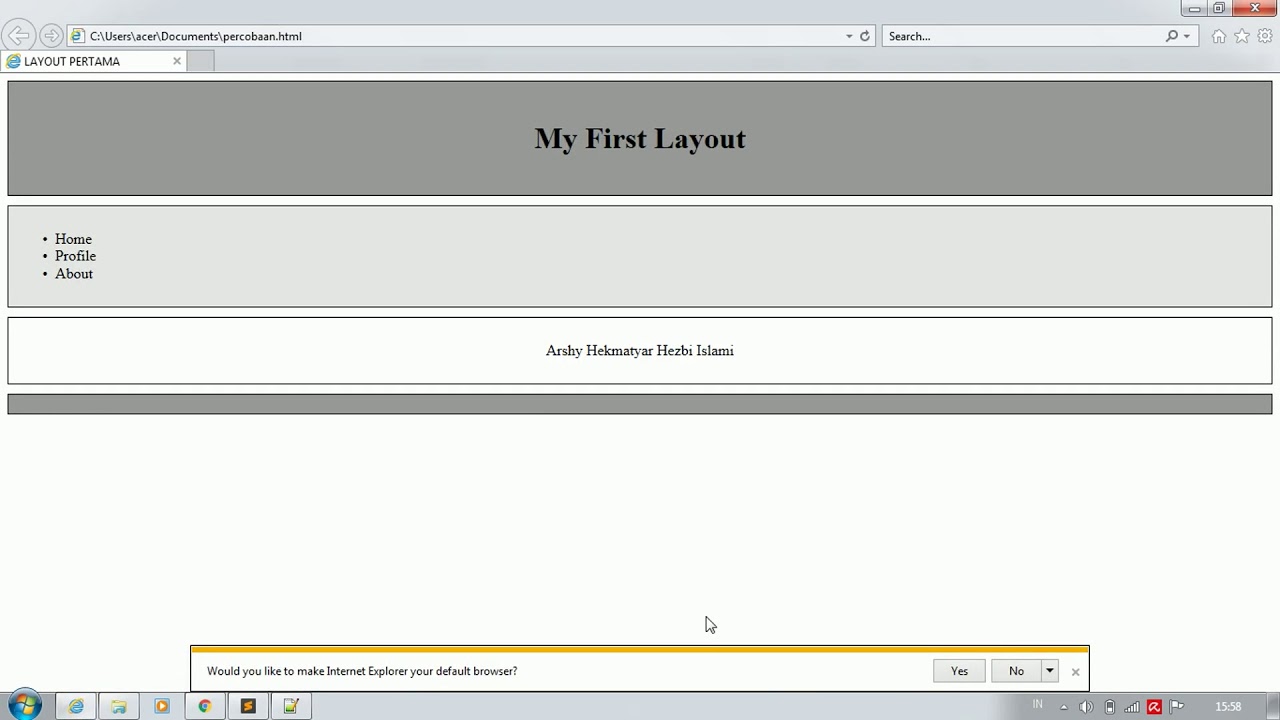Click Yes to set default browser
Viewport: 1280px width, 720px height.
tap(959, 671)
